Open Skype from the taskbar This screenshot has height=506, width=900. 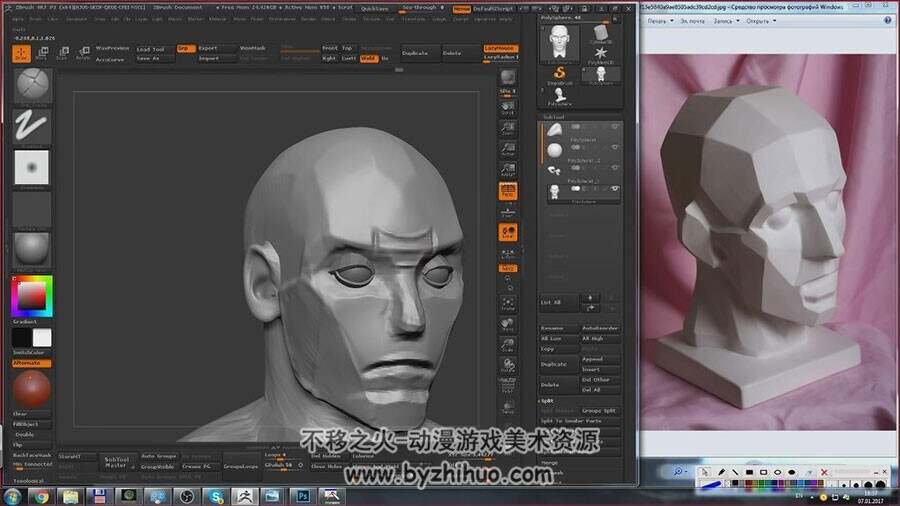coord(216,496)
